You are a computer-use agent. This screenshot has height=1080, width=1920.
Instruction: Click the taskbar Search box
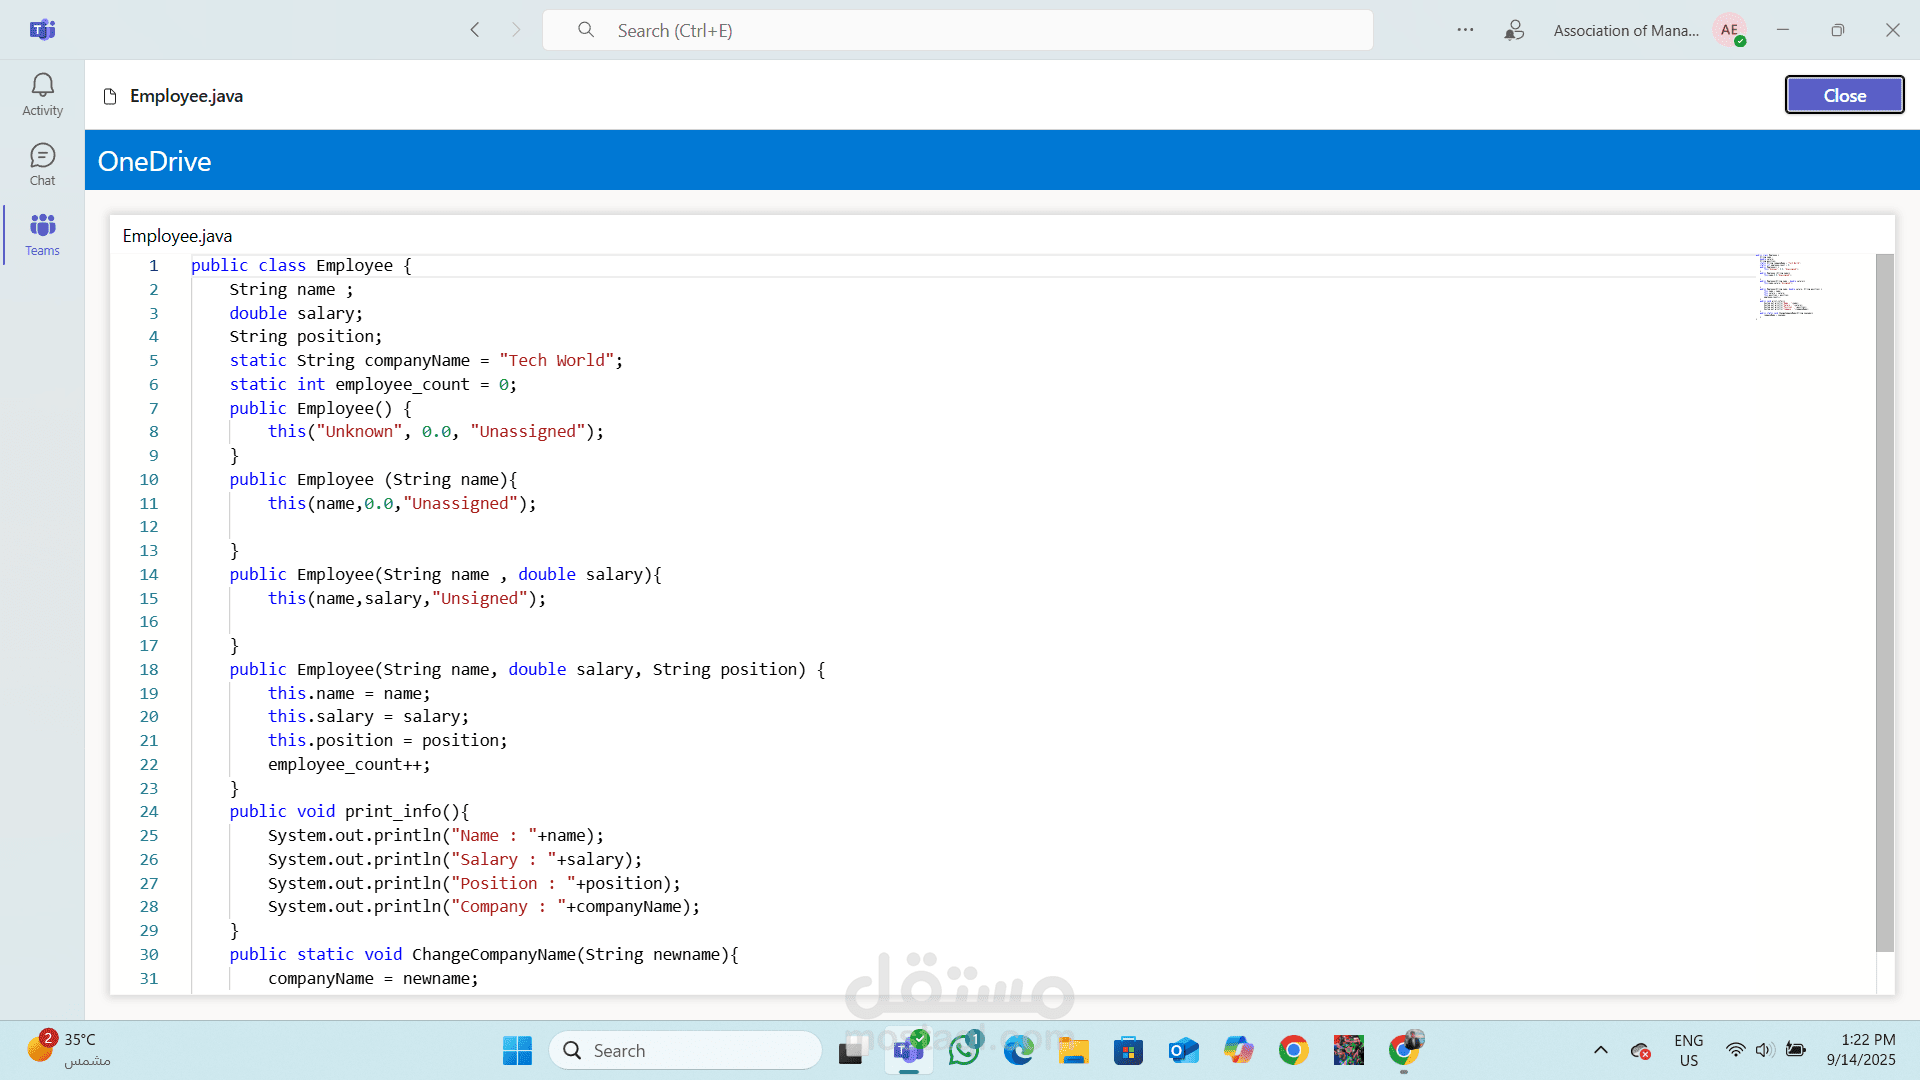(x=685, y=1050)
